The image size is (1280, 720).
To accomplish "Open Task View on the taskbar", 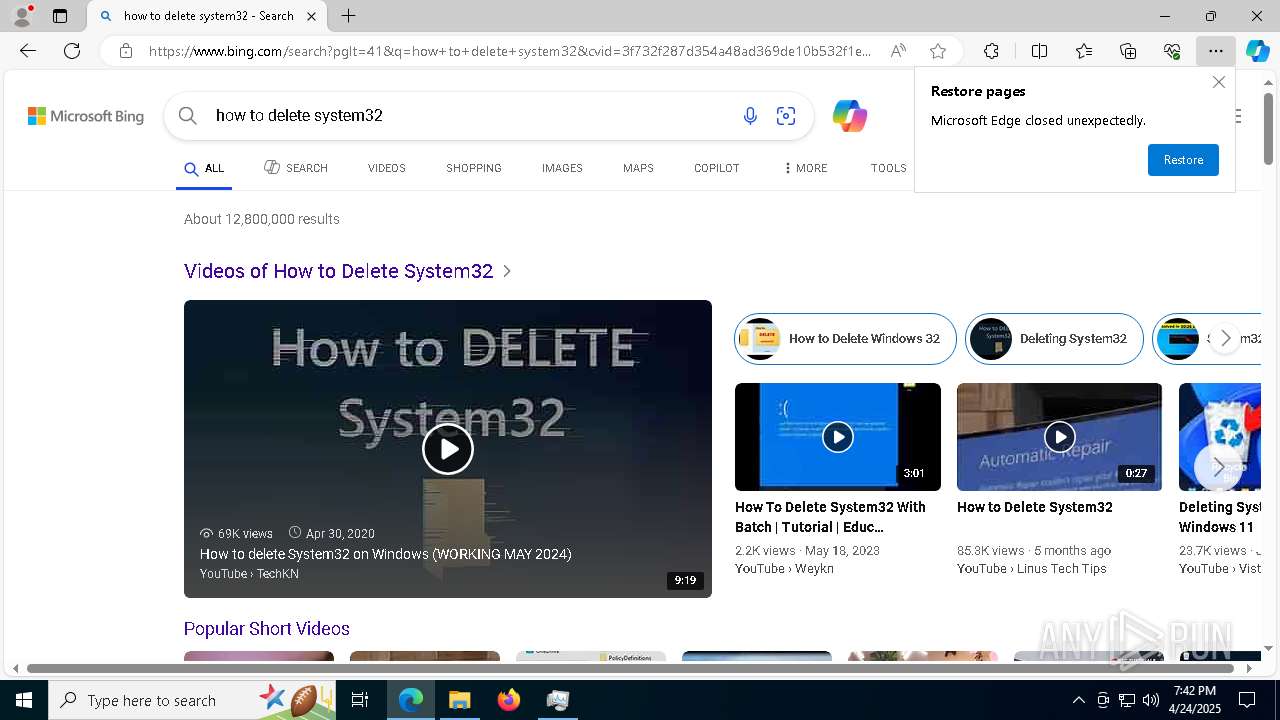I will [360, 700].
